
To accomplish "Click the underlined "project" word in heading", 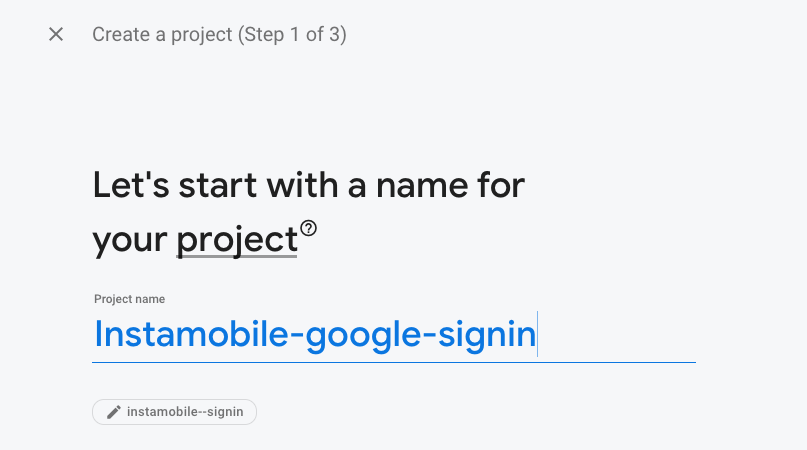I will (237, 240).
